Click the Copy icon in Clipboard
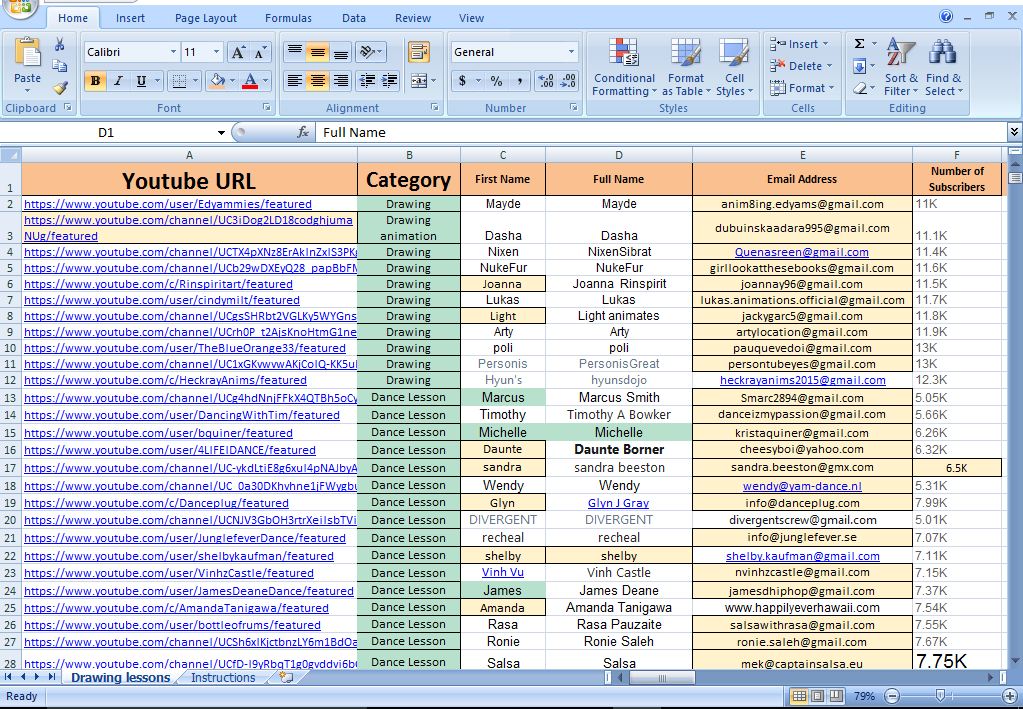The image size is (1023, 709). coord(59,66)
